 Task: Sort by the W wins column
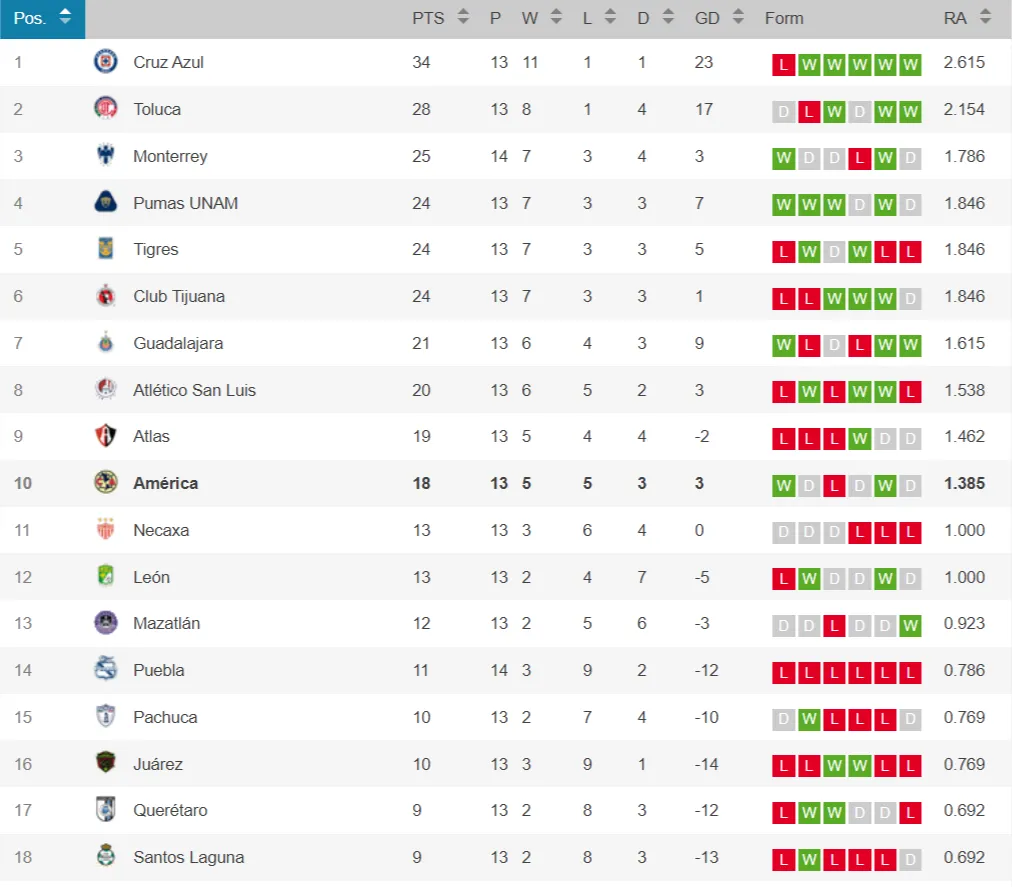click(x=538, y=18)
